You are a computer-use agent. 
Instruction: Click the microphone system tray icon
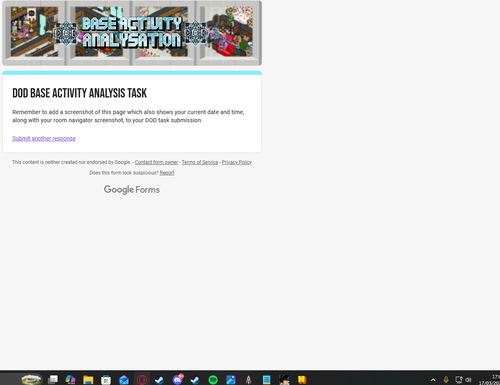click(446, 379)
